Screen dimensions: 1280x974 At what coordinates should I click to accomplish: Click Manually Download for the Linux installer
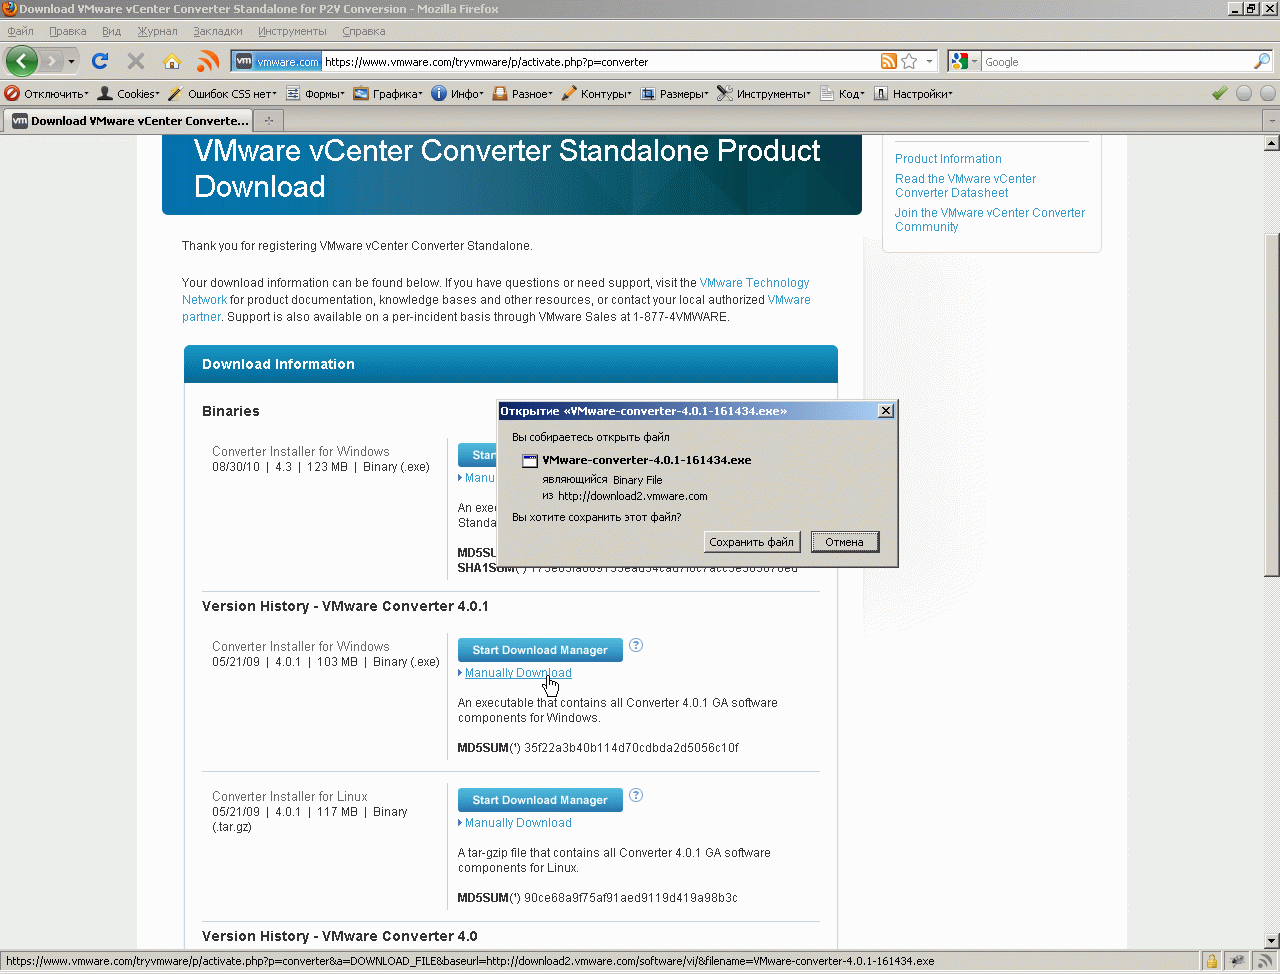(x=518, y=823)
